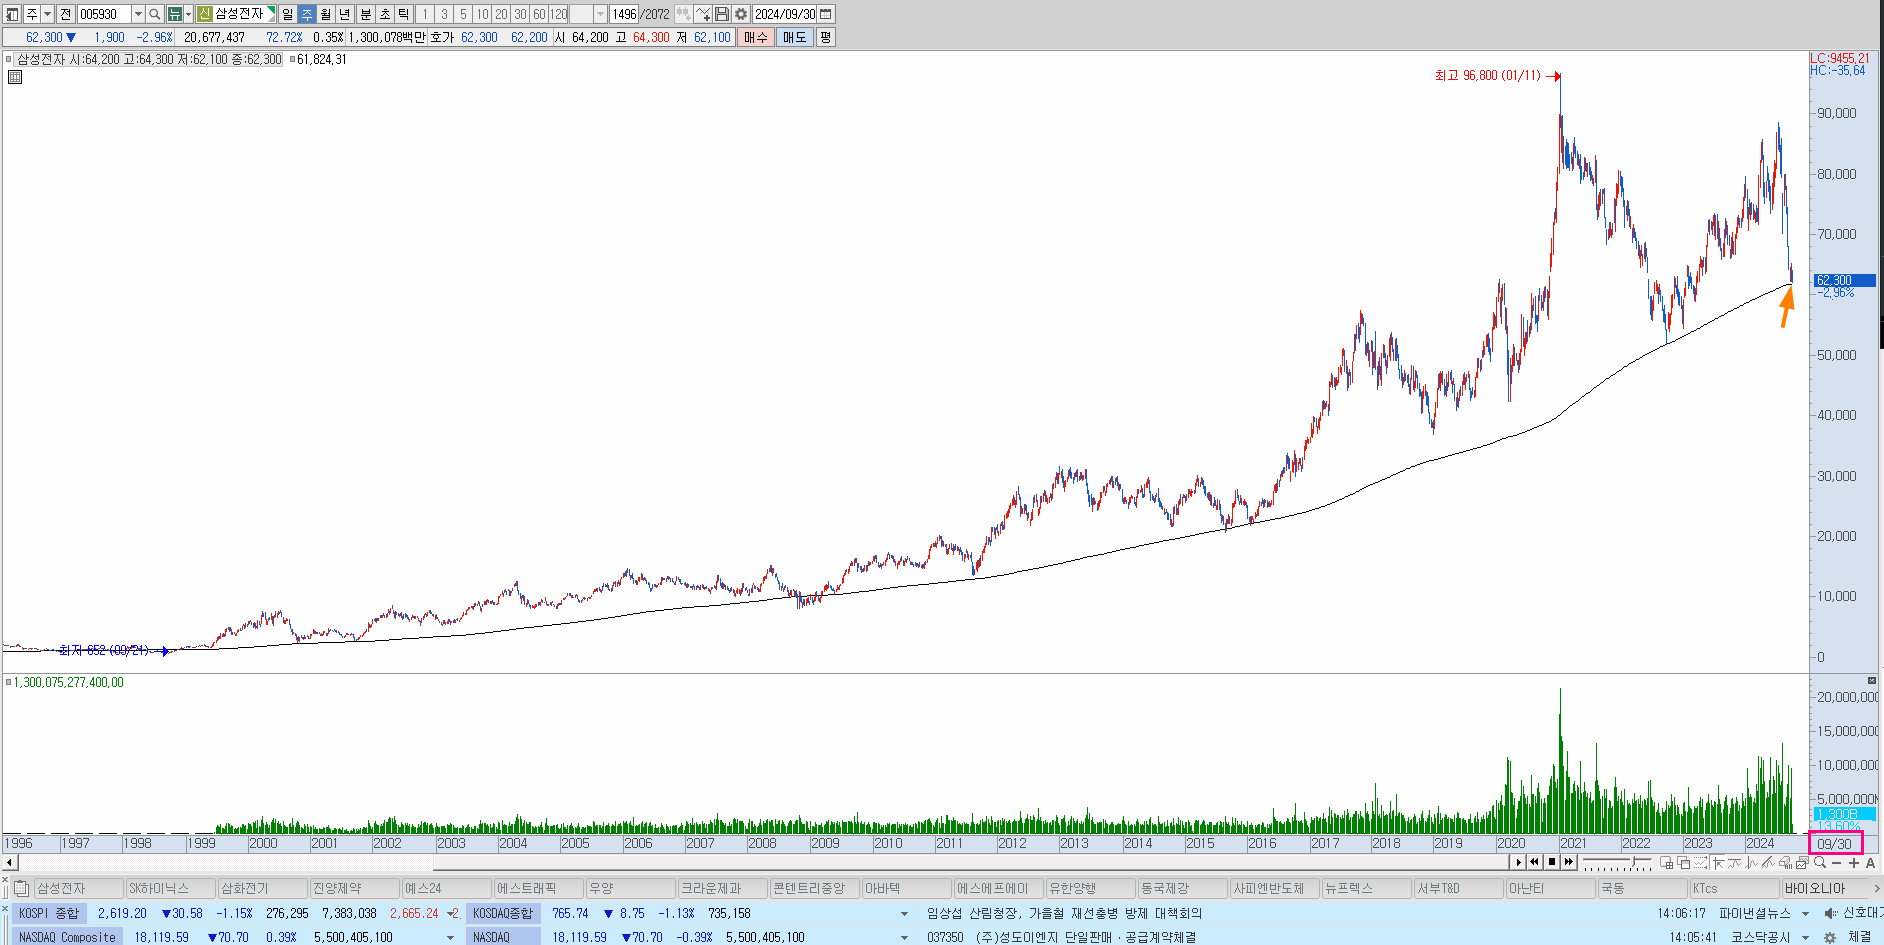The height and width of the screenshot is (945, 1884).
Task: Select the 틱 tick period toggle
Action: click(404, 14)
